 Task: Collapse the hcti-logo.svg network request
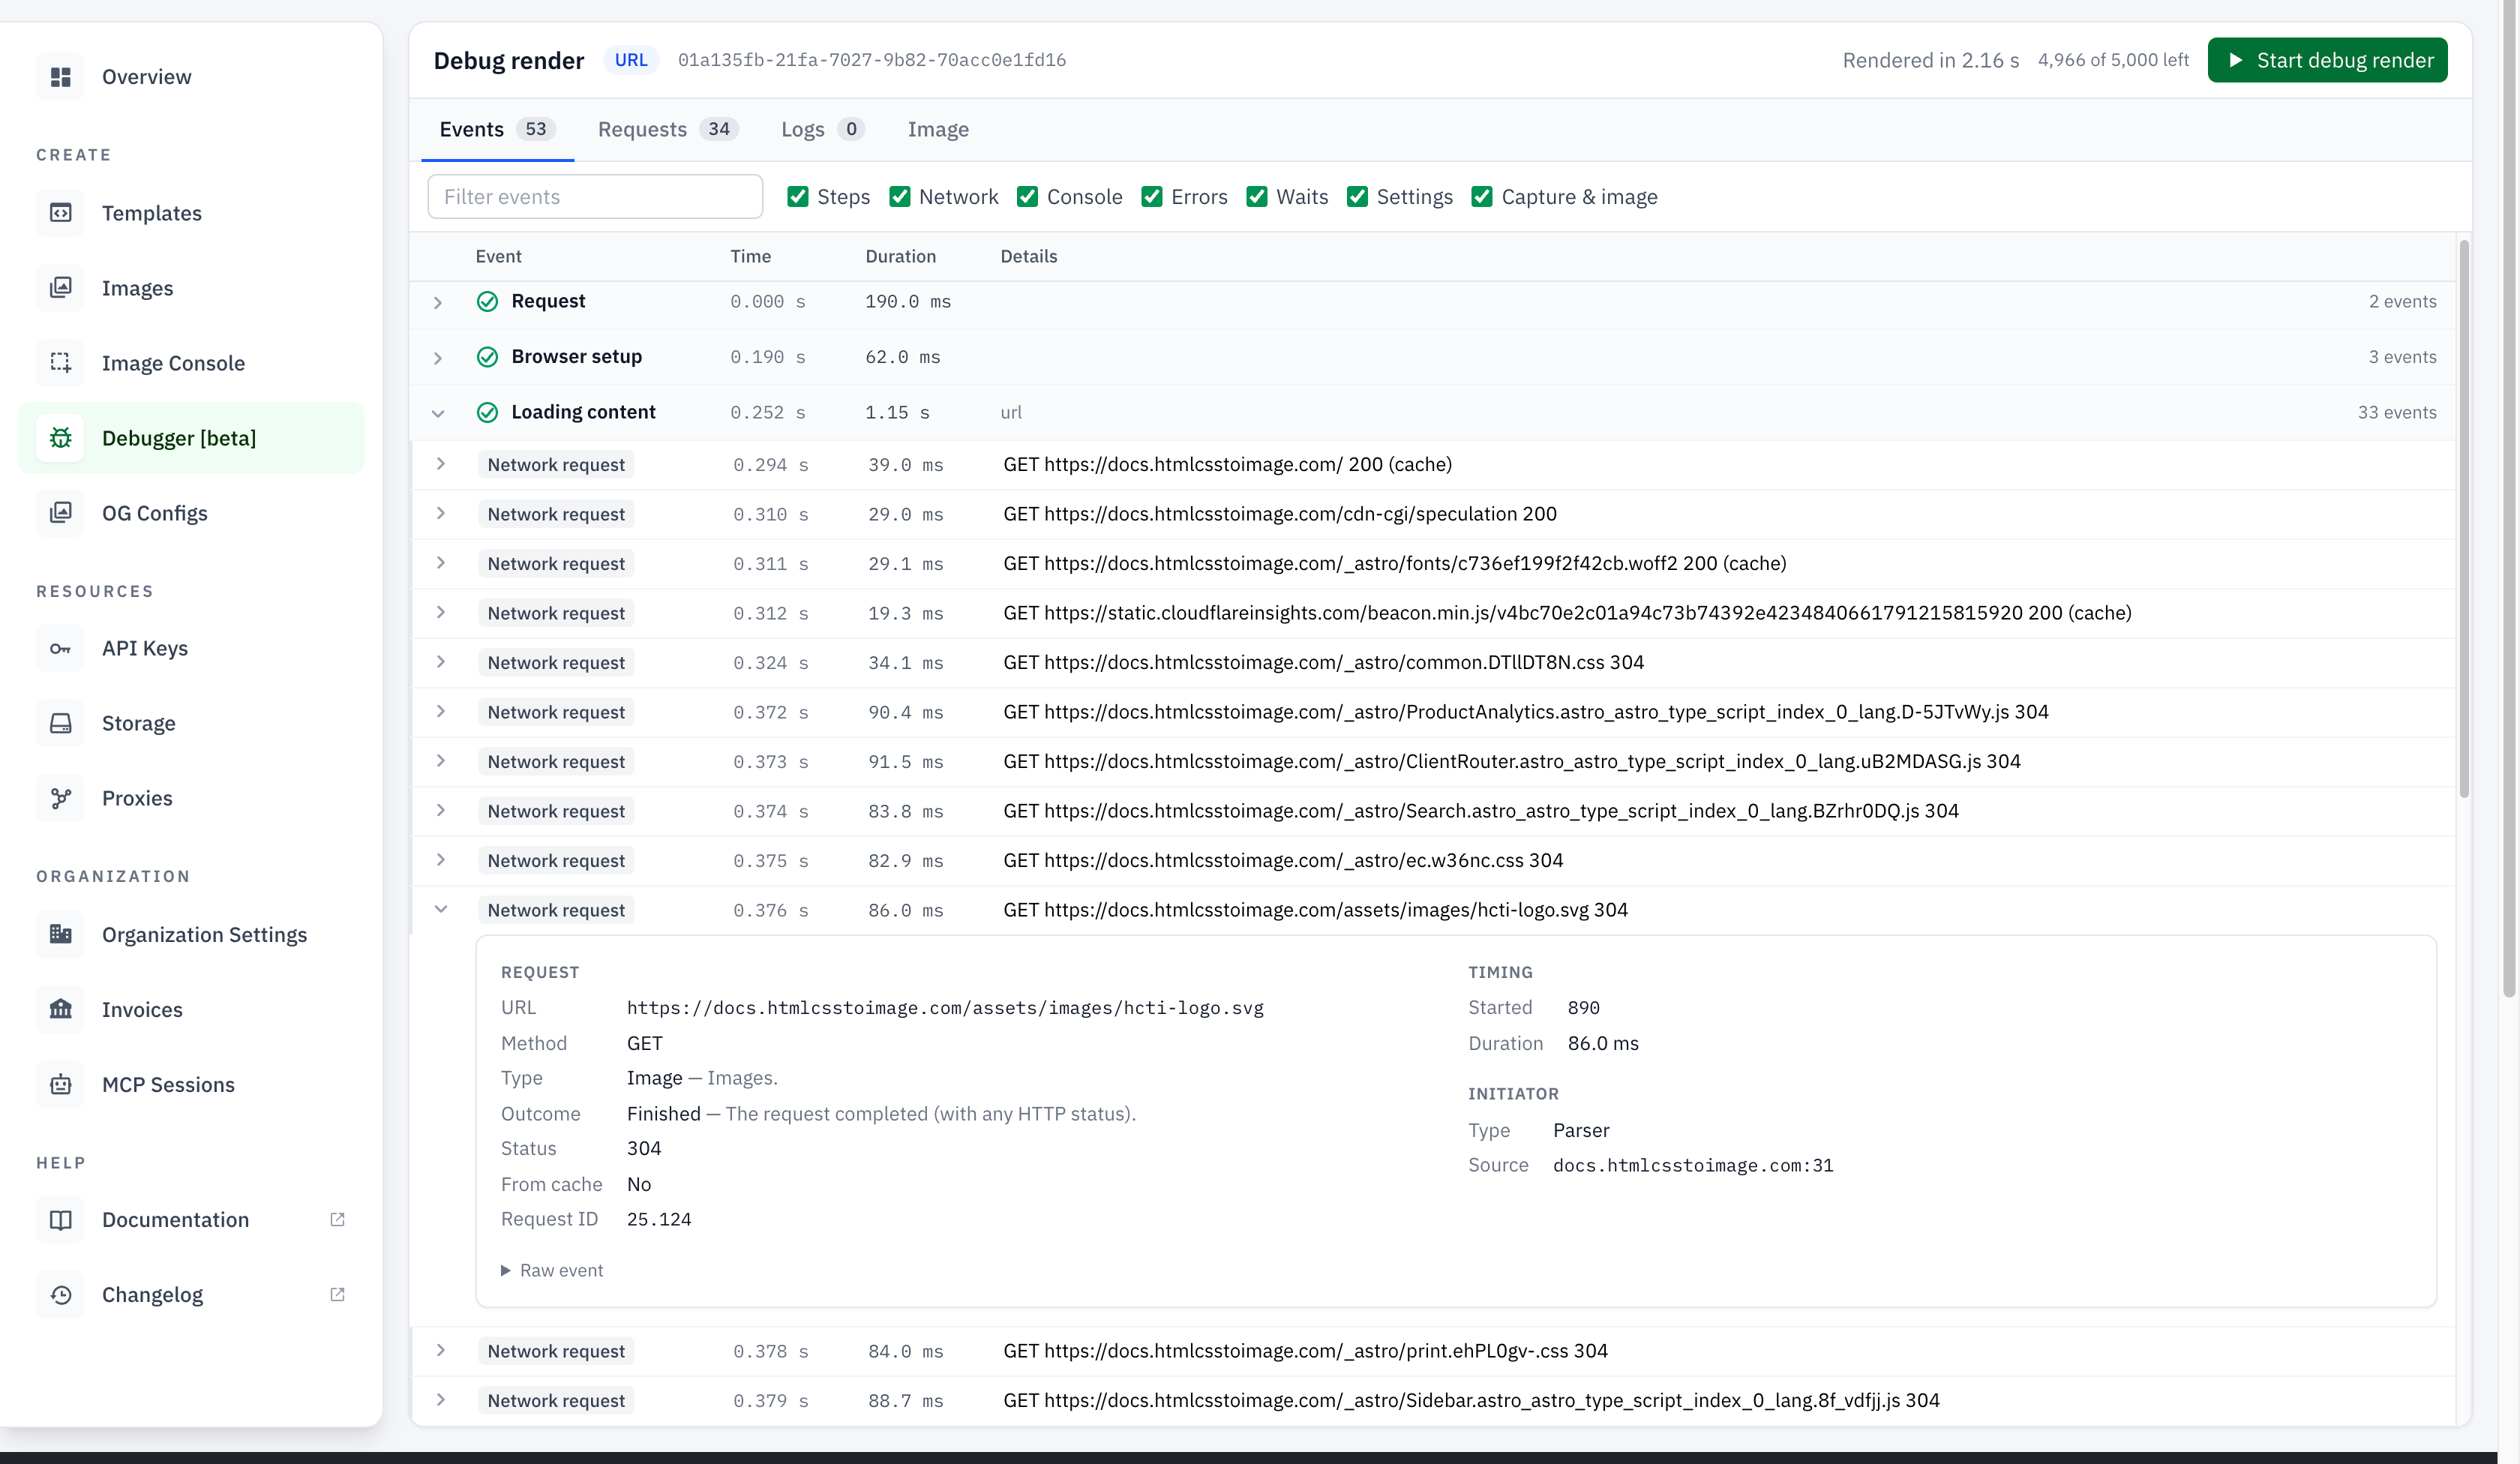pos(441,909)
